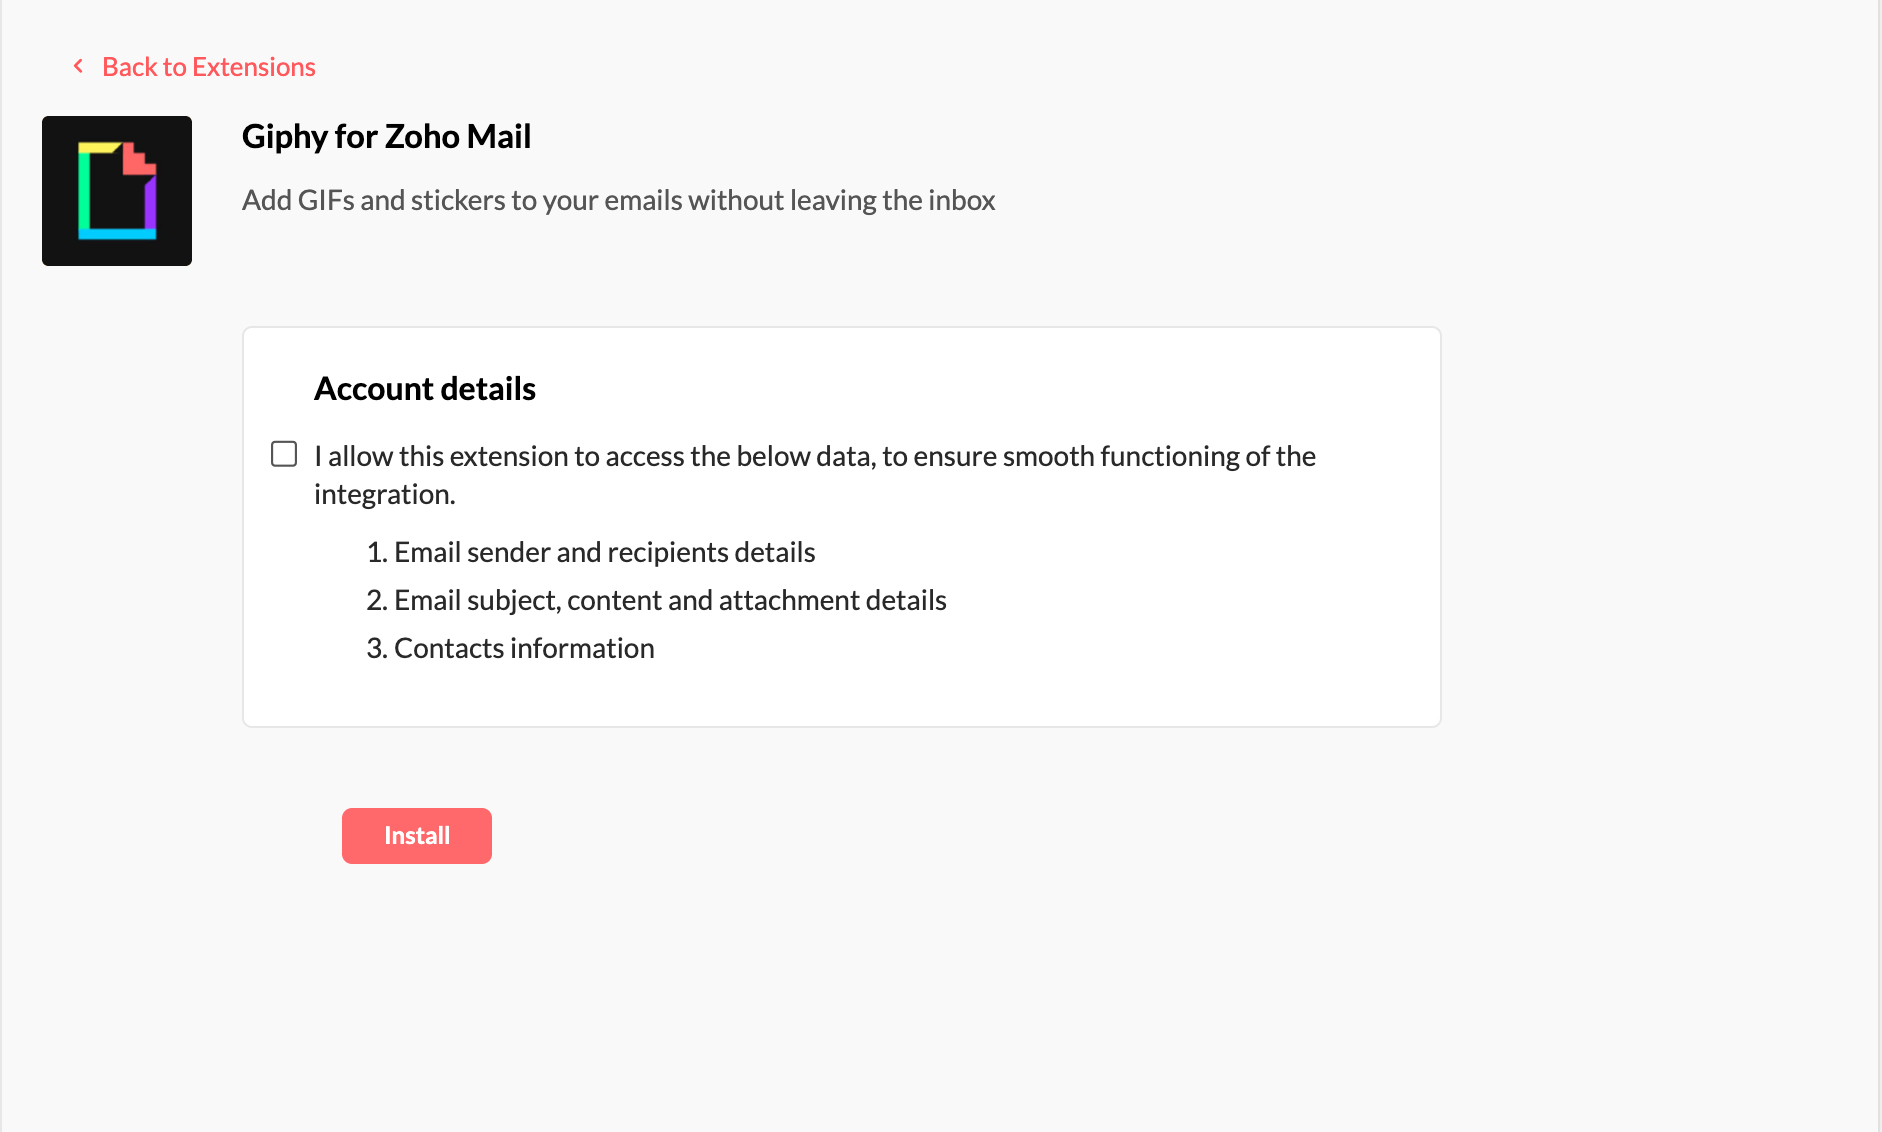Select the Giphy for Zoho Mail title
Viewport: 1882px width, 1132px height.
386,136
